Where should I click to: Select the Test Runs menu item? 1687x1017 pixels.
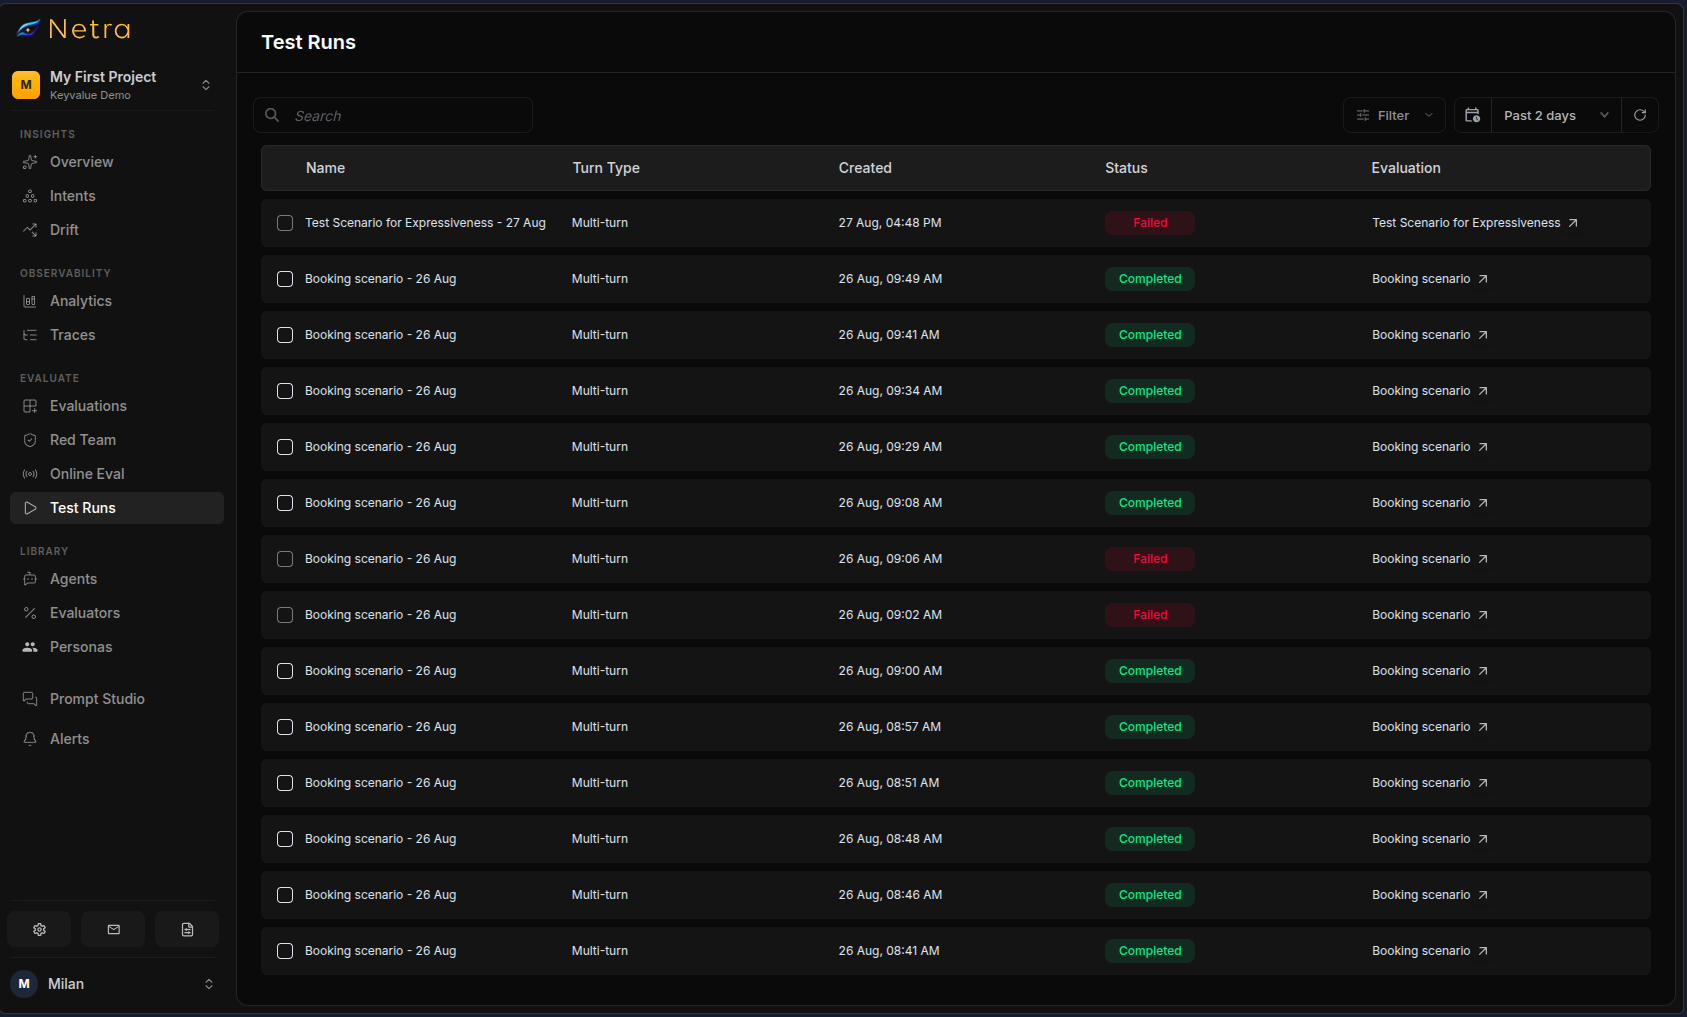pos(117,508)
